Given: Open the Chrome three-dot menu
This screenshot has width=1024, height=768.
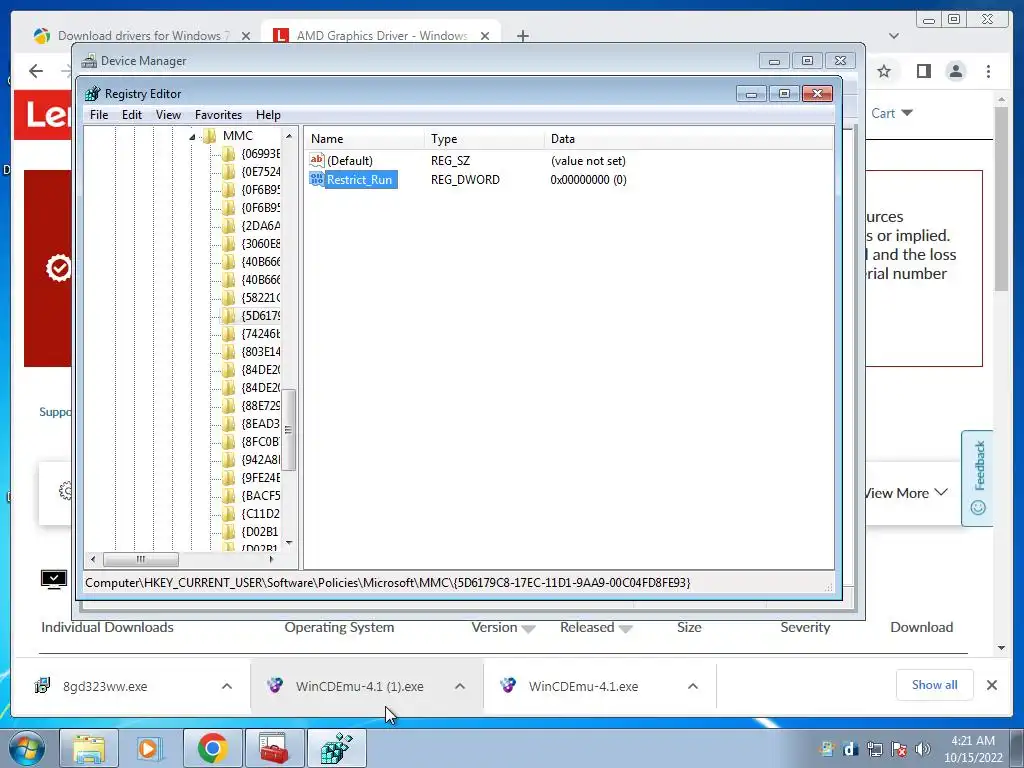Looking at the screenshot, I should pyautogui.click(x=988, y=71).
